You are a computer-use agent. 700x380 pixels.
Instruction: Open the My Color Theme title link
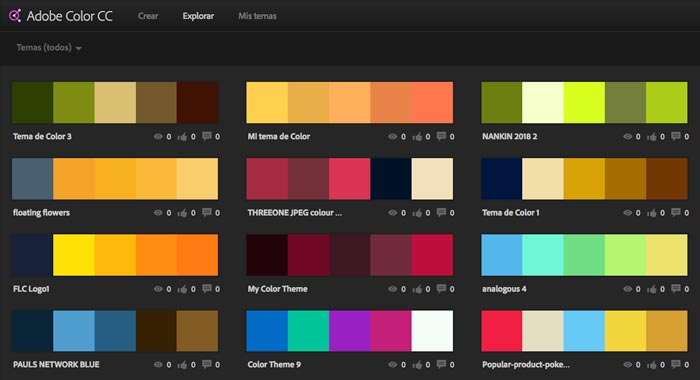[277, 289]
